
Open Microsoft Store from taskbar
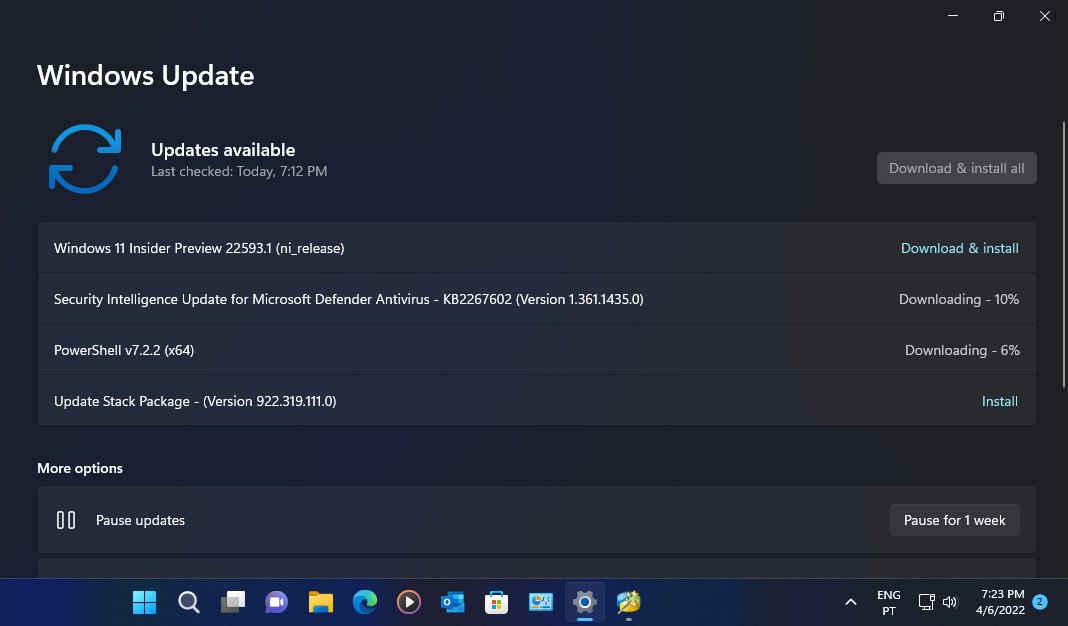click(x=497, y=602)
